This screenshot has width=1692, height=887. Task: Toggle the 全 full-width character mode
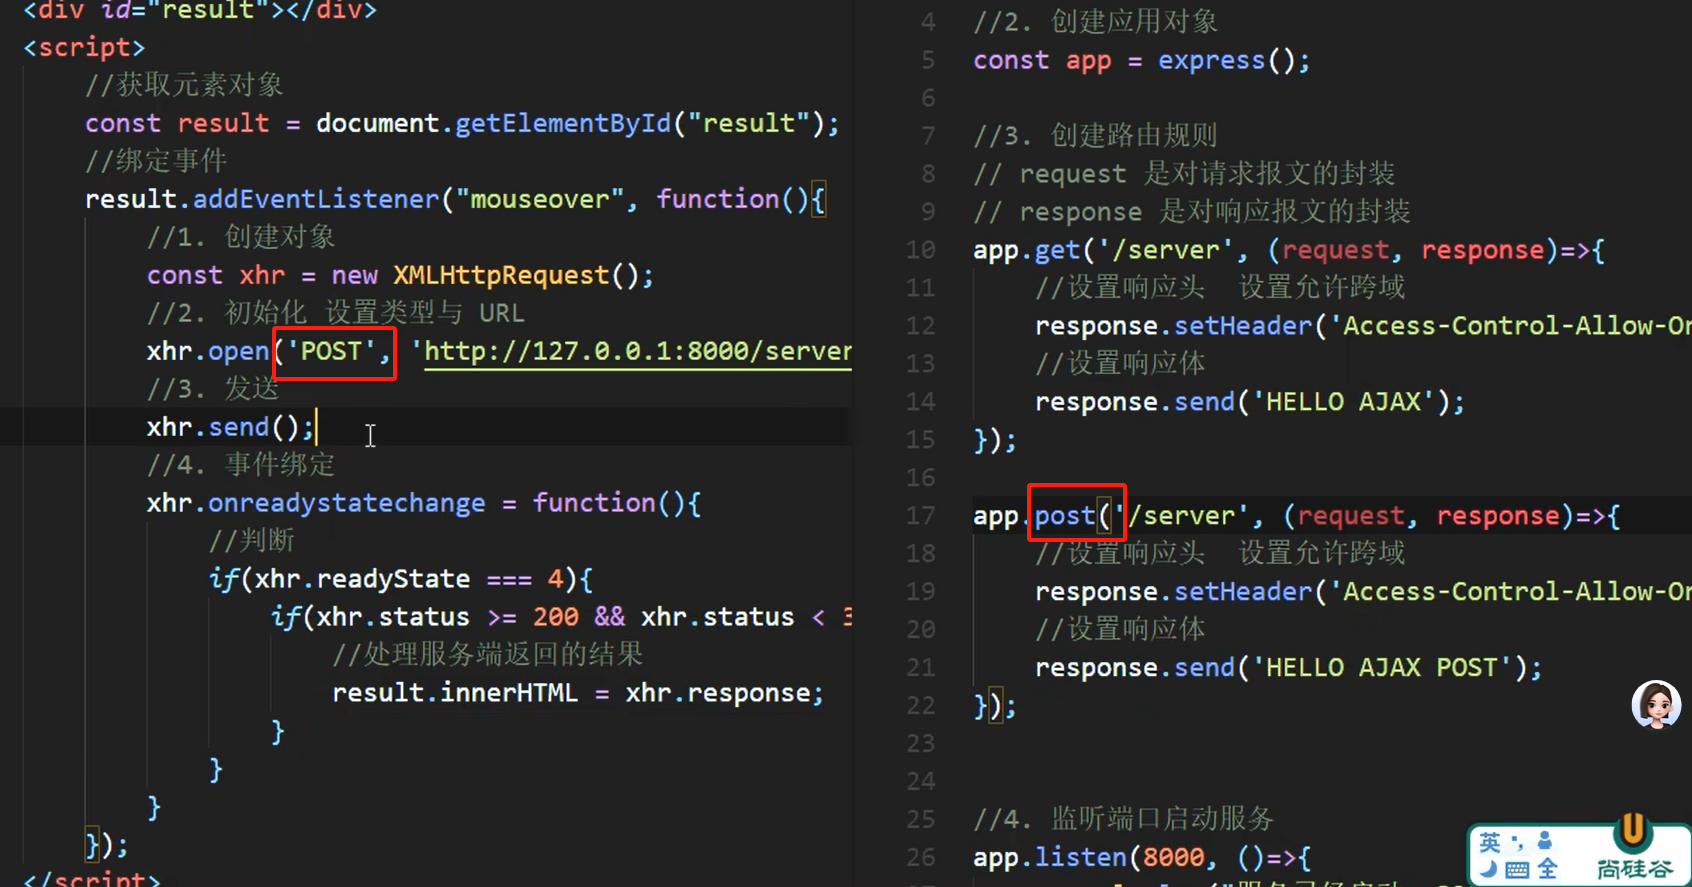coord(1547,869)
